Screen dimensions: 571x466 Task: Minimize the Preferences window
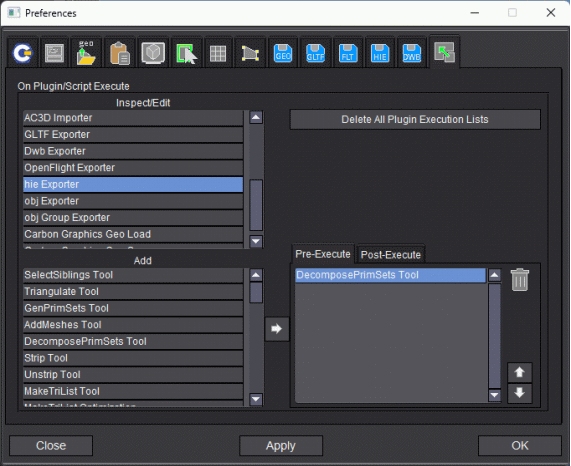click(474, 13)
